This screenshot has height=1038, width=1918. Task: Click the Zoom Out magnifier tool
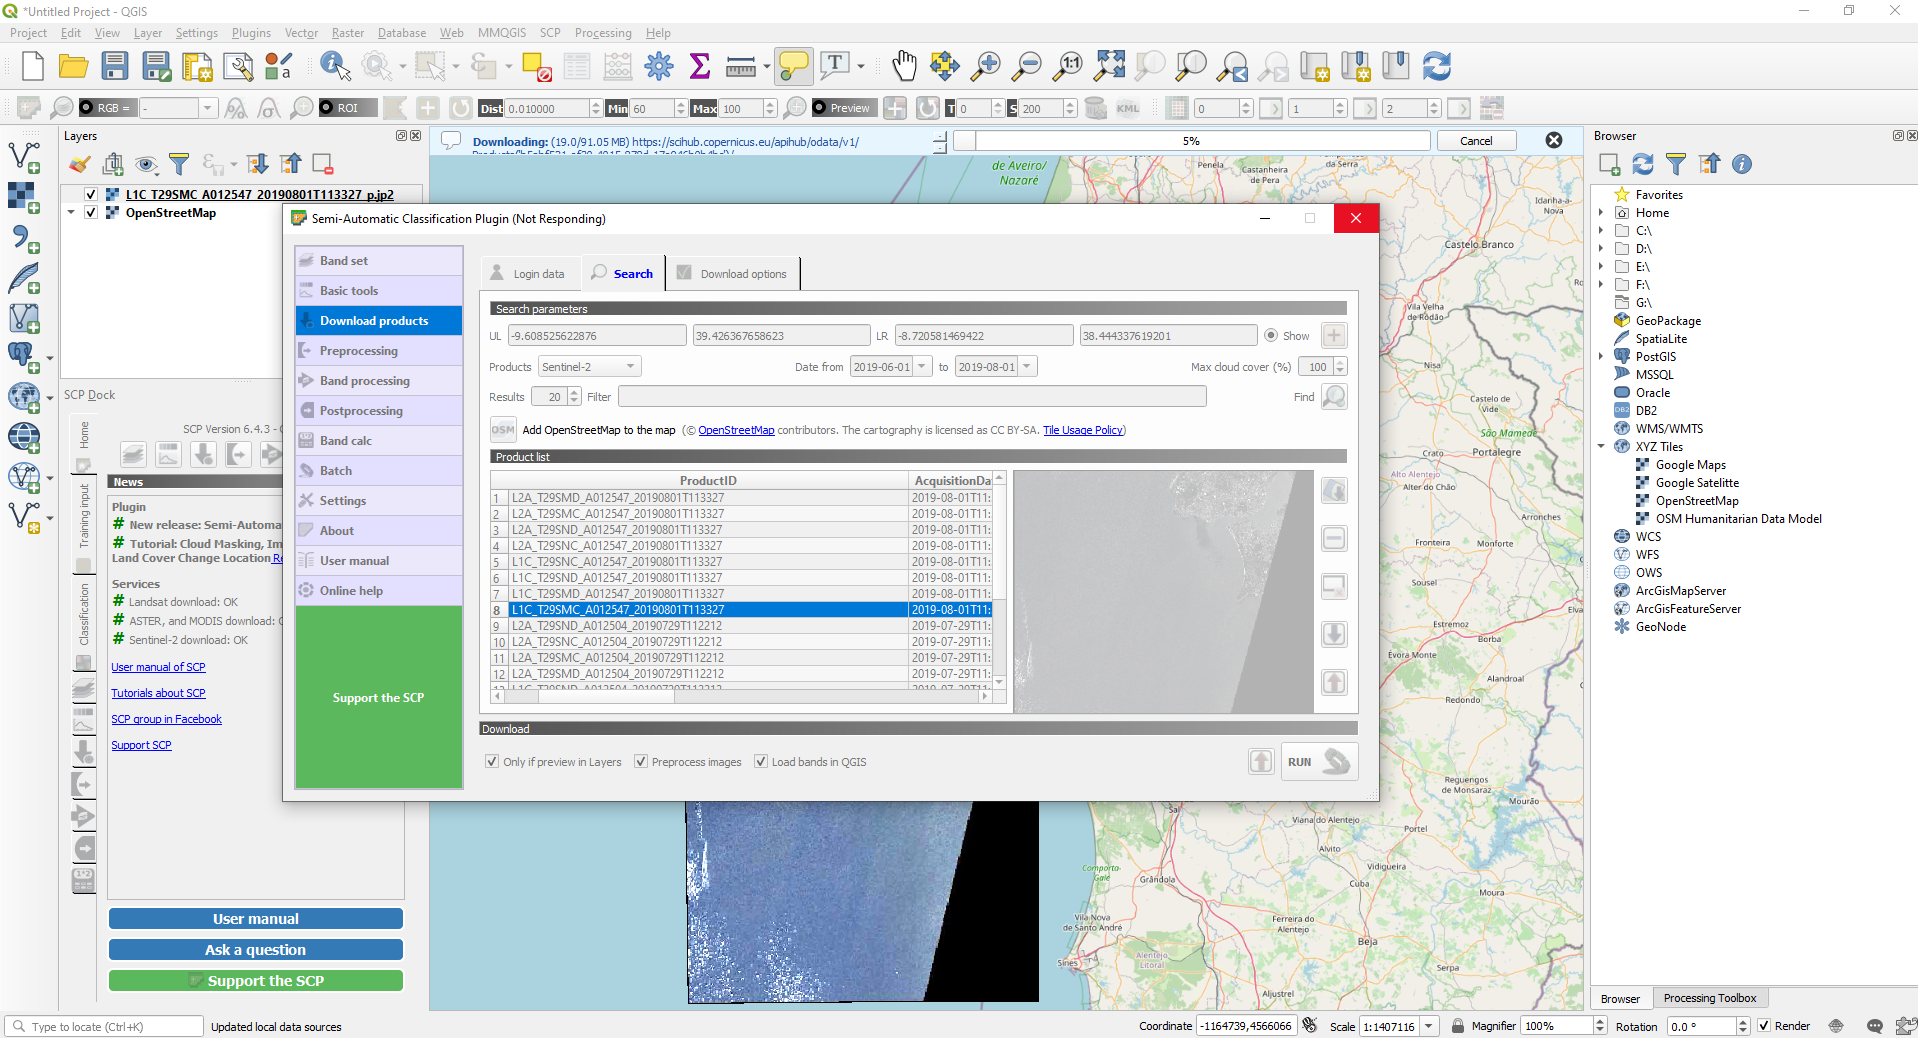click(x=1027, y=67)
